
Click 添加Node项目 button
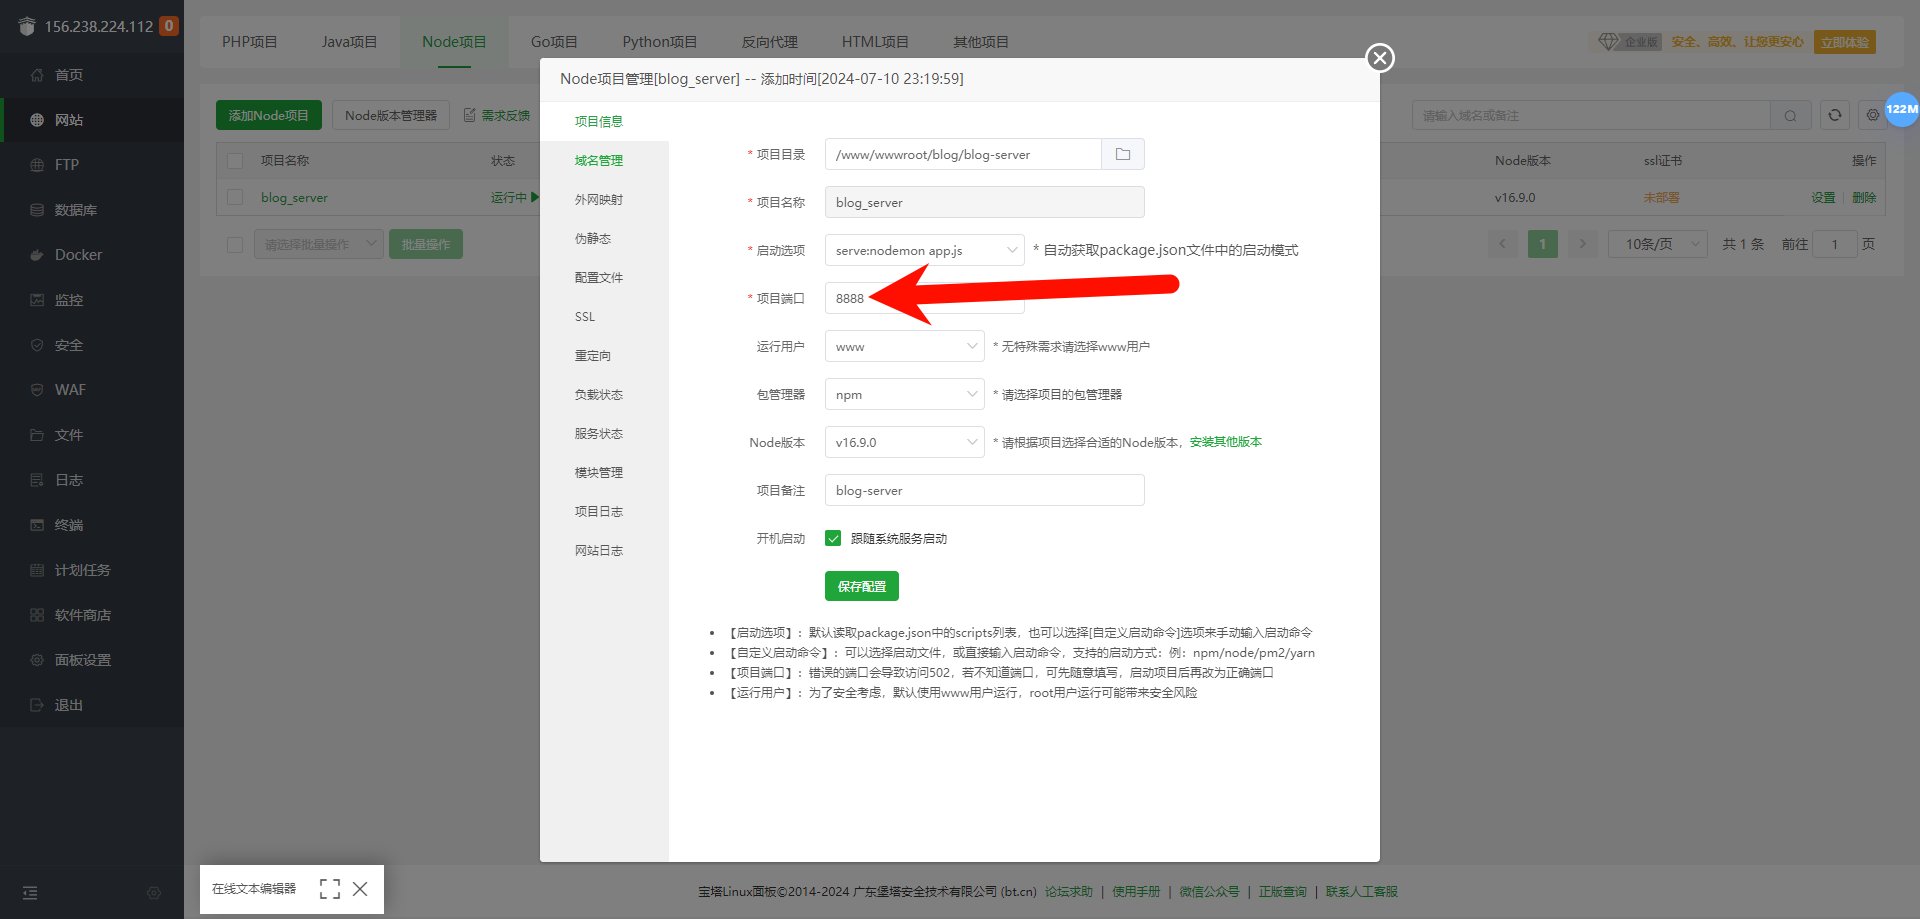point(269,115)
